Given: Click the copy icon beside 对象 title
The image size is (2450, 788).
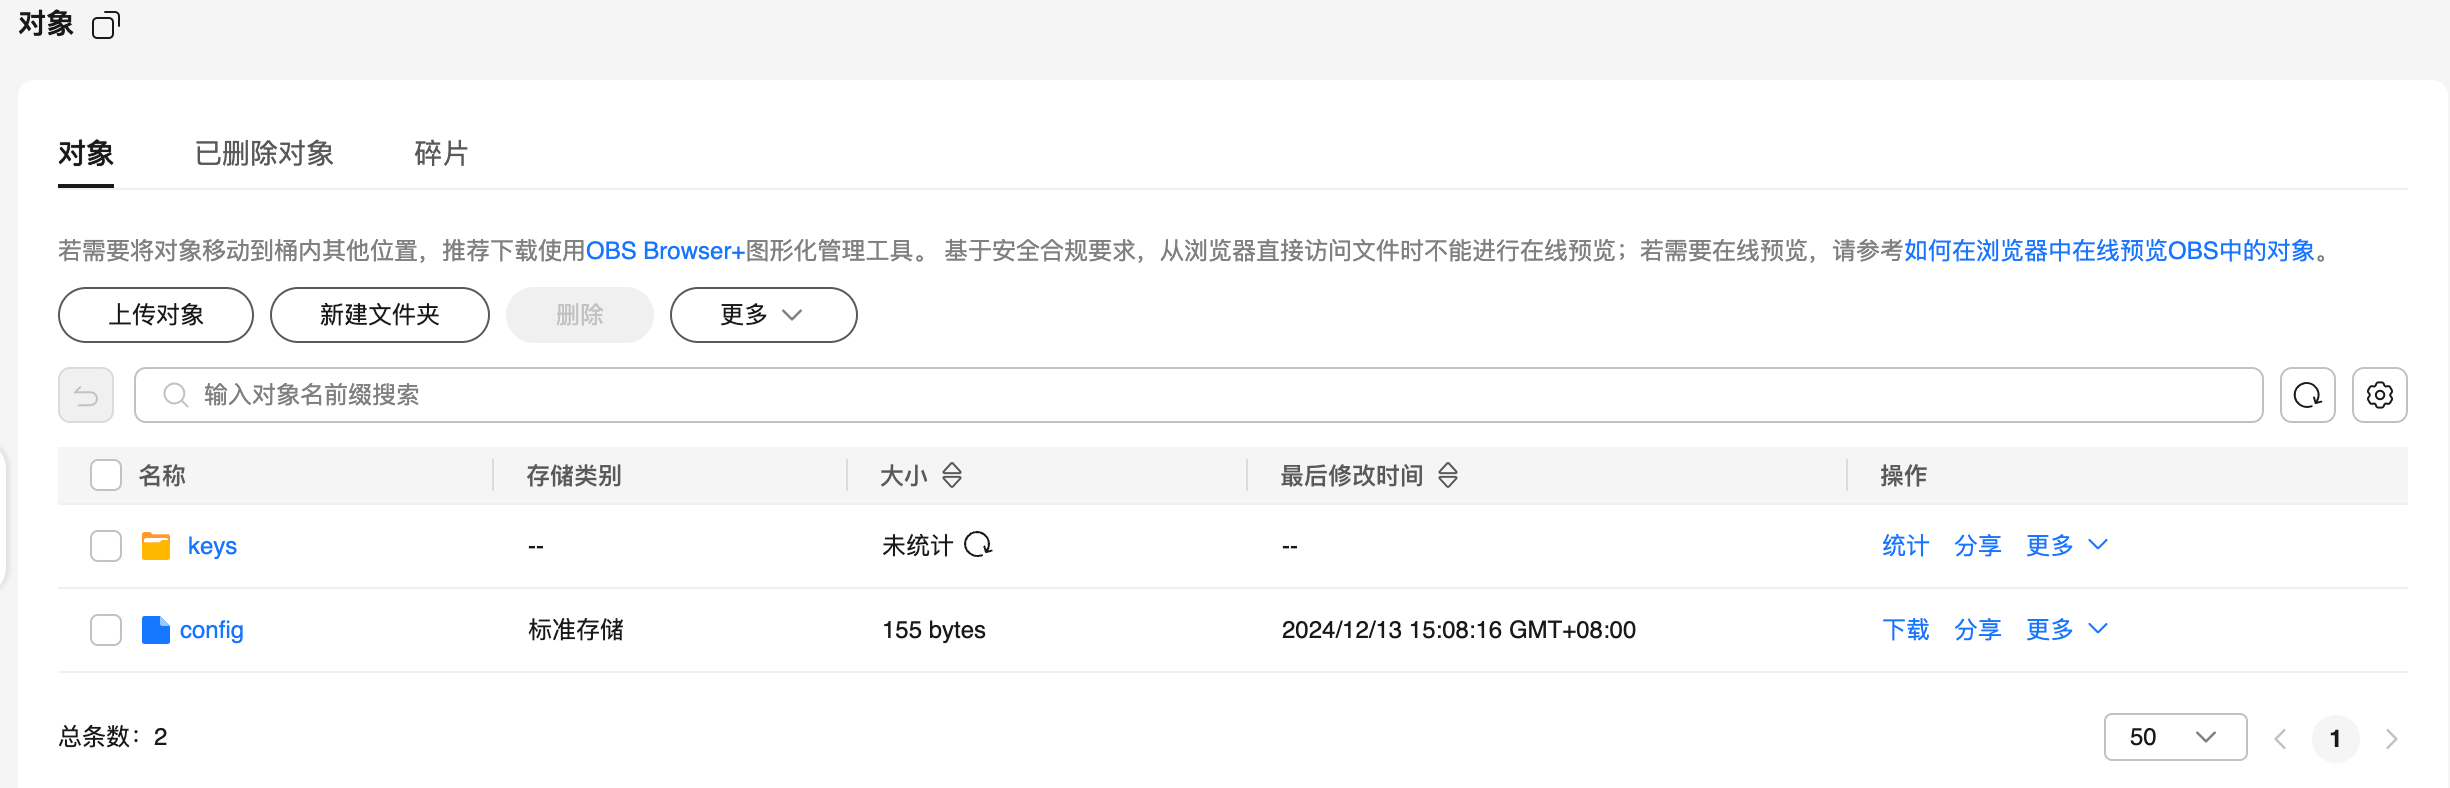Looking at the screenshot, I should 105,25.
